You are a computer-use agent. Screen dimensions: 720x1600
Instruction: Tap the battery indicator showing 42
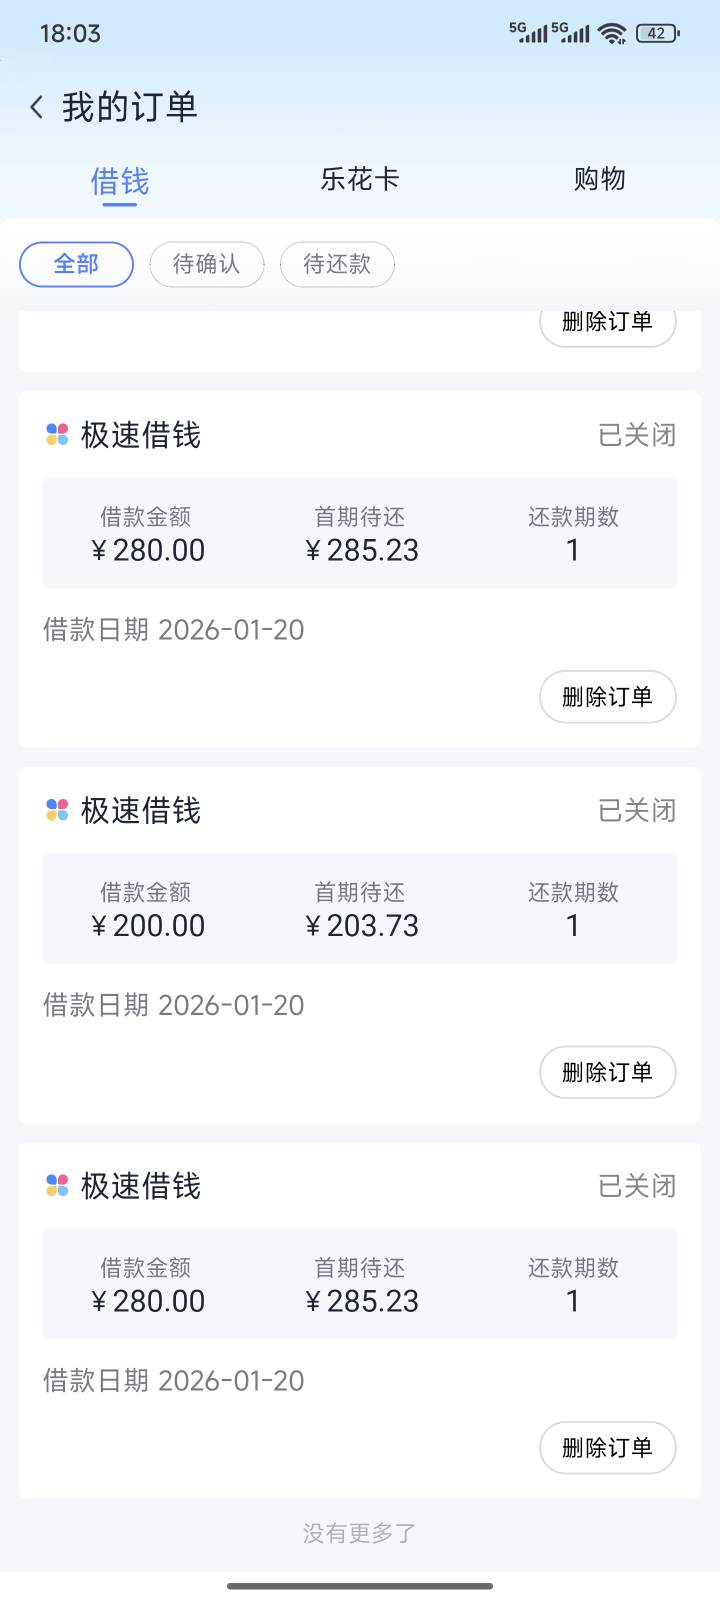coord(657,33)
